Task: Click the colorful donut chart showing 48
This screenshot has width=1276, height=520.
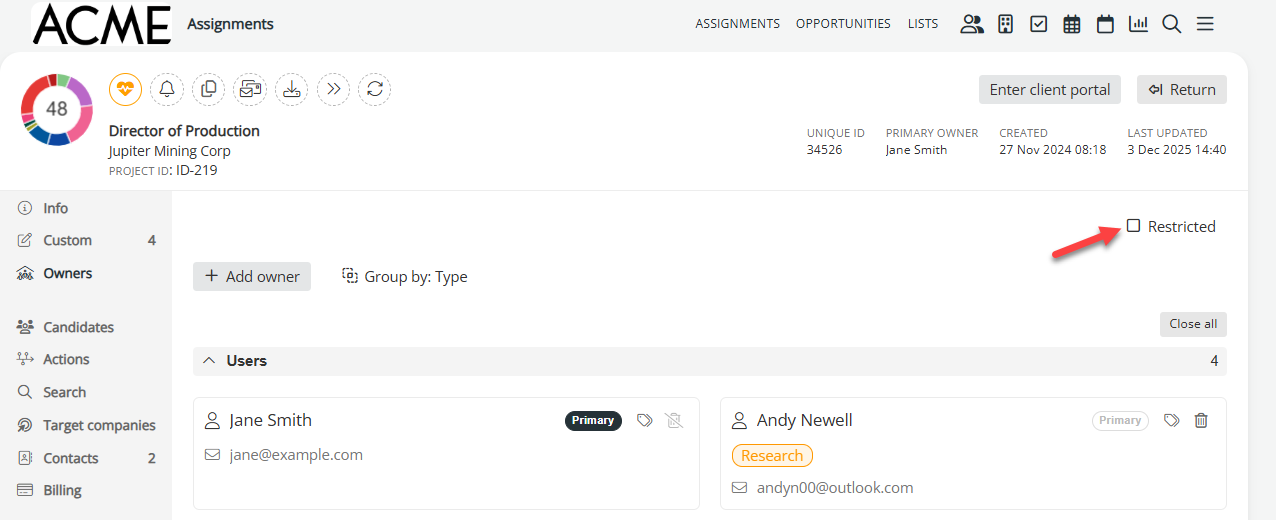Action: (57, 109)
